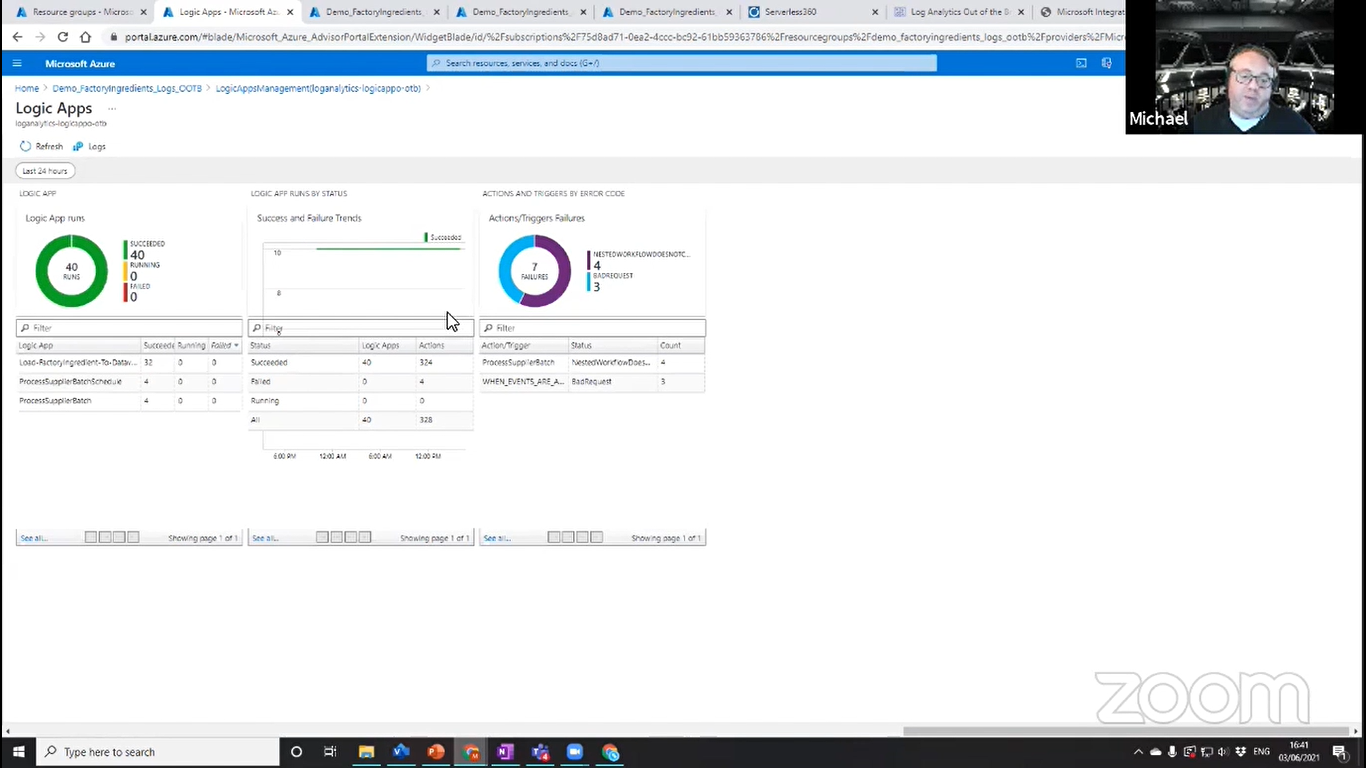Click browser back arrow
1366x768 pixels.
pos(17,37)
